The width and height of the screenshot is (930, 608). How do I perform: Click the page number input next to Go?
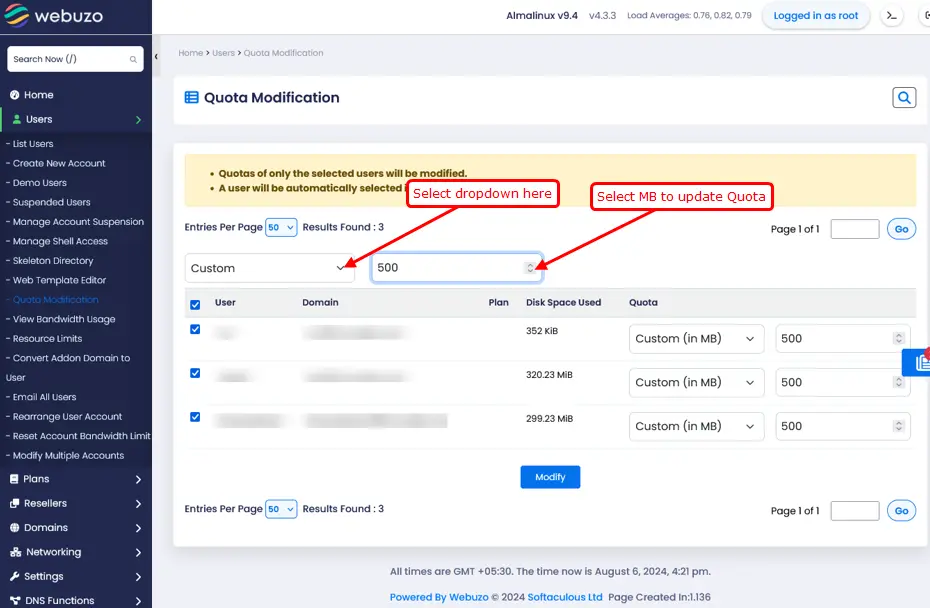click(854, 229)
